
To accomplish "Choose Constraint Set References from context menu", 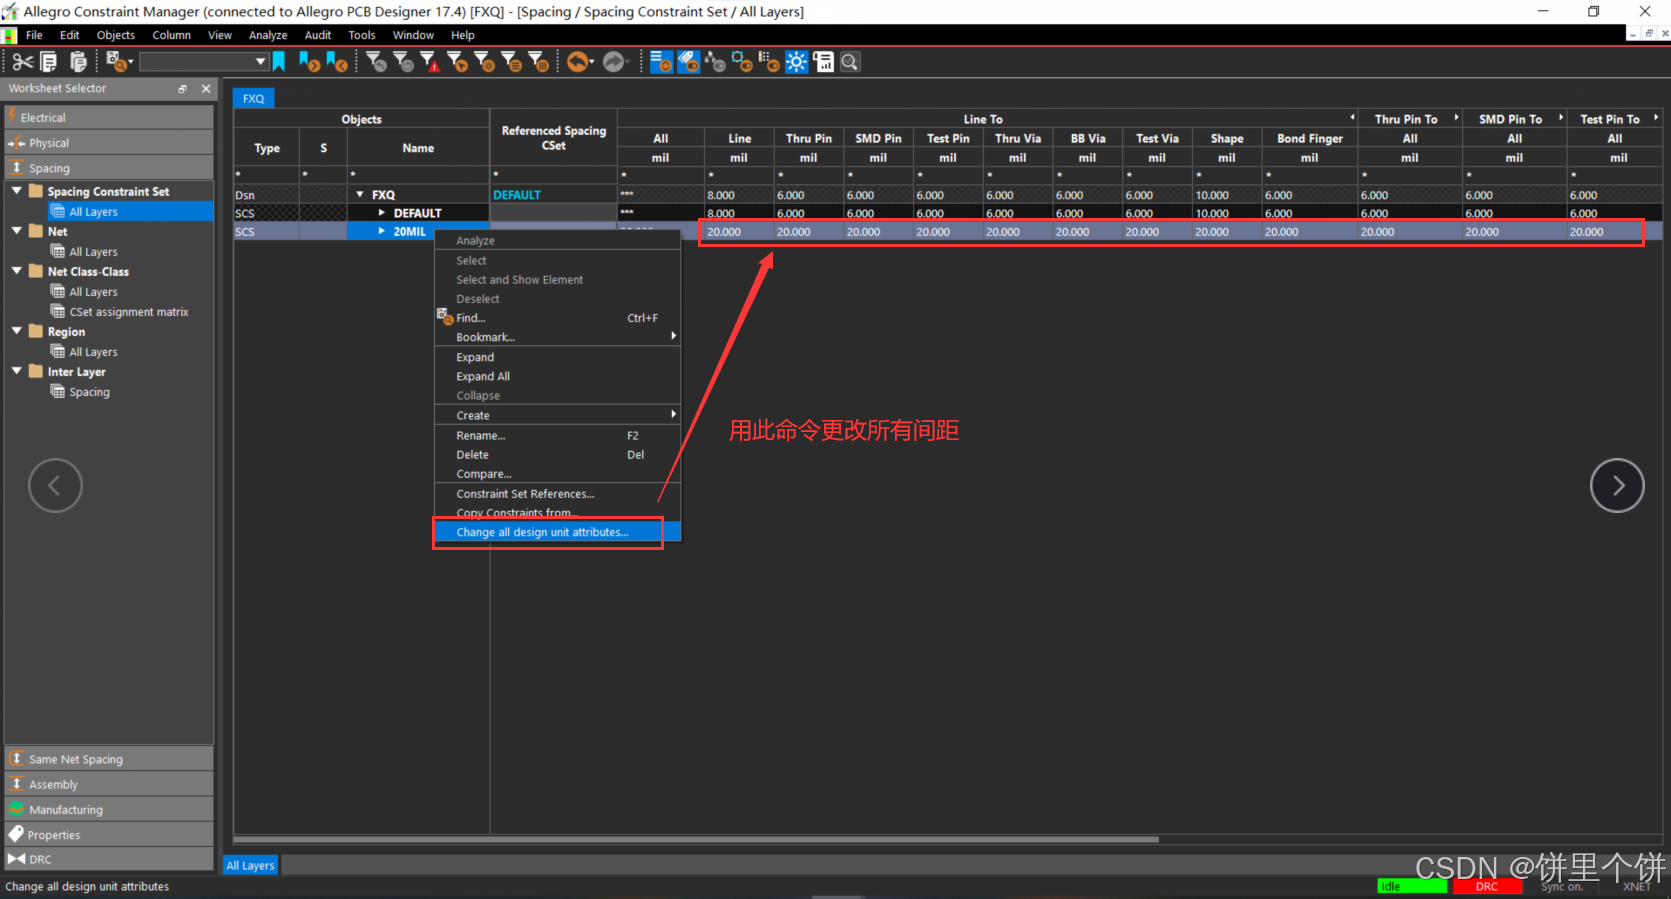I will [557, 494].
